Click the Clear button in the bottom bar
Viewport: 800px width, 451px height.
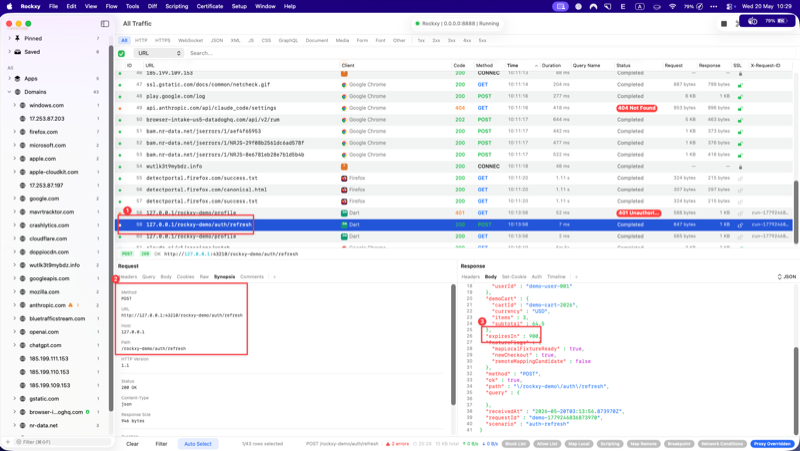(132, 444)
